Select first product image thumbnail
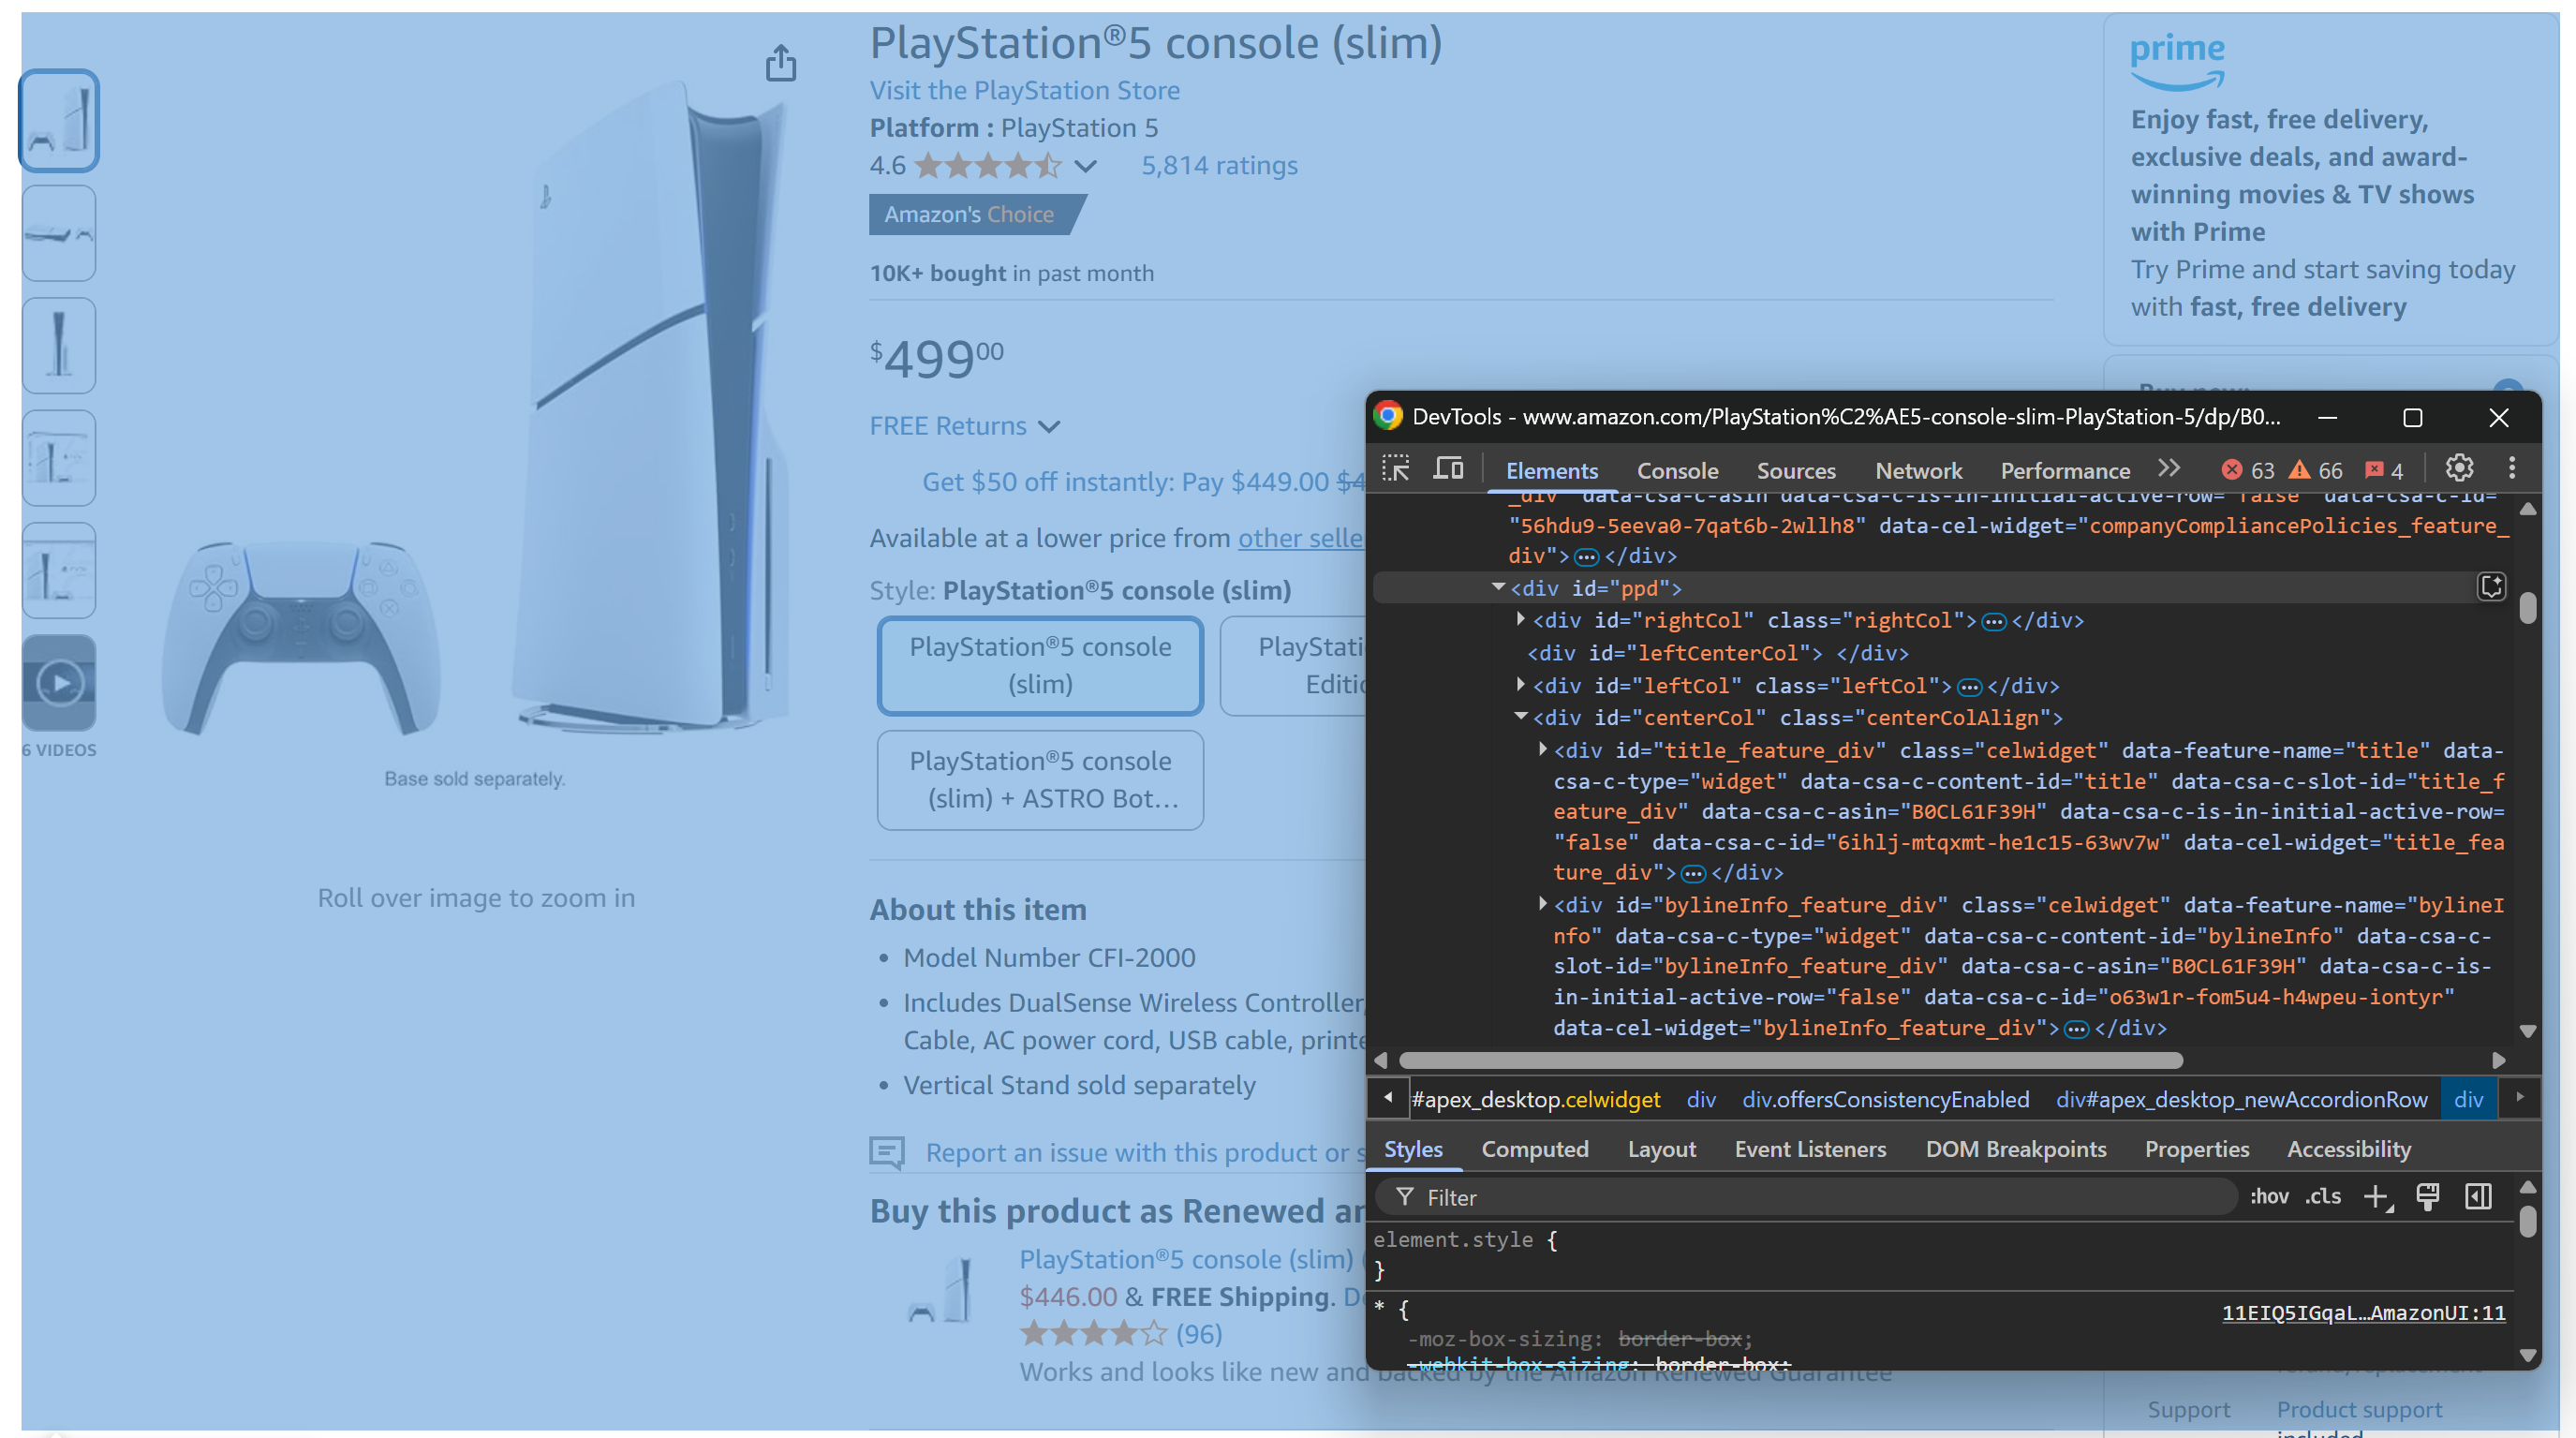The height and width of the screenshot is (1438, 2576). point(59,120)
